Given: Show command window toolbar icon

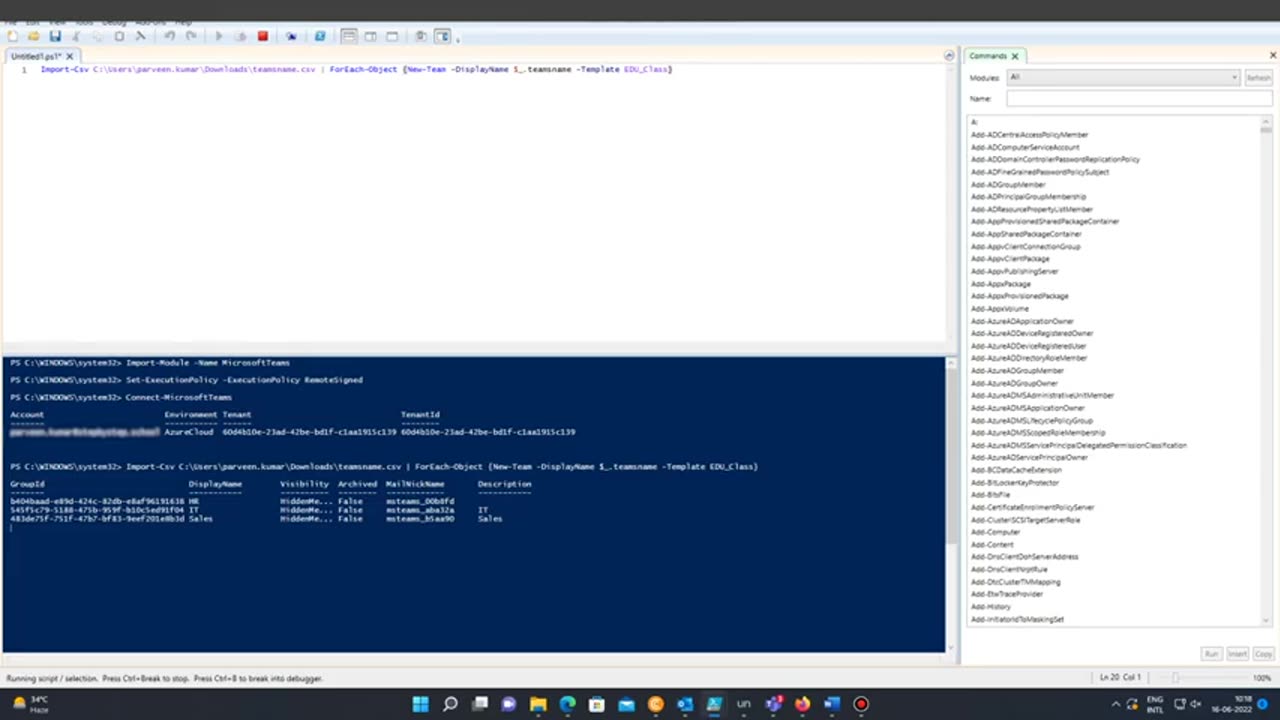Looking at the screenshot, I should (421, 36).
